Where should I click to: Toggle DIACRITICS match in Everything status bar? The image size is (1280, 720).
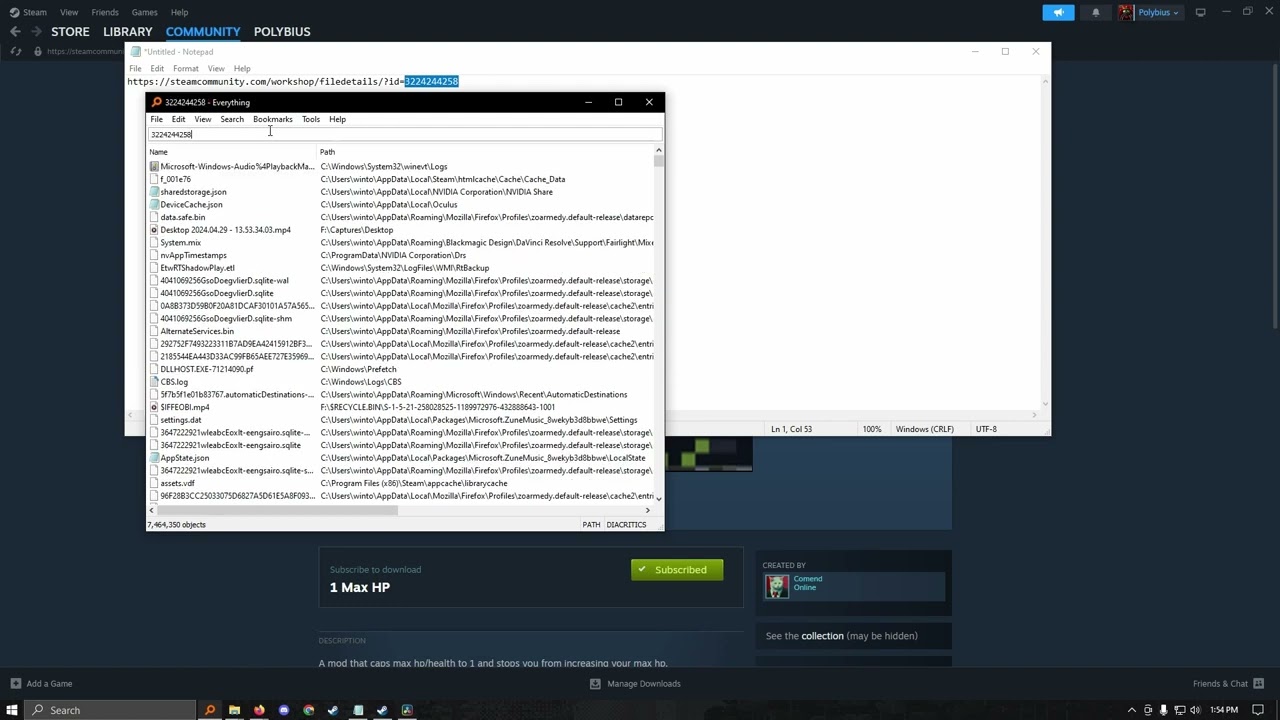626,525
